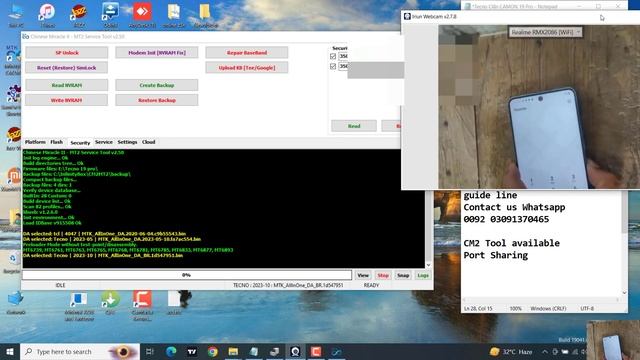Click the first IMEI input field
Viewport: 640px width, 360px height.
[343, 56]
